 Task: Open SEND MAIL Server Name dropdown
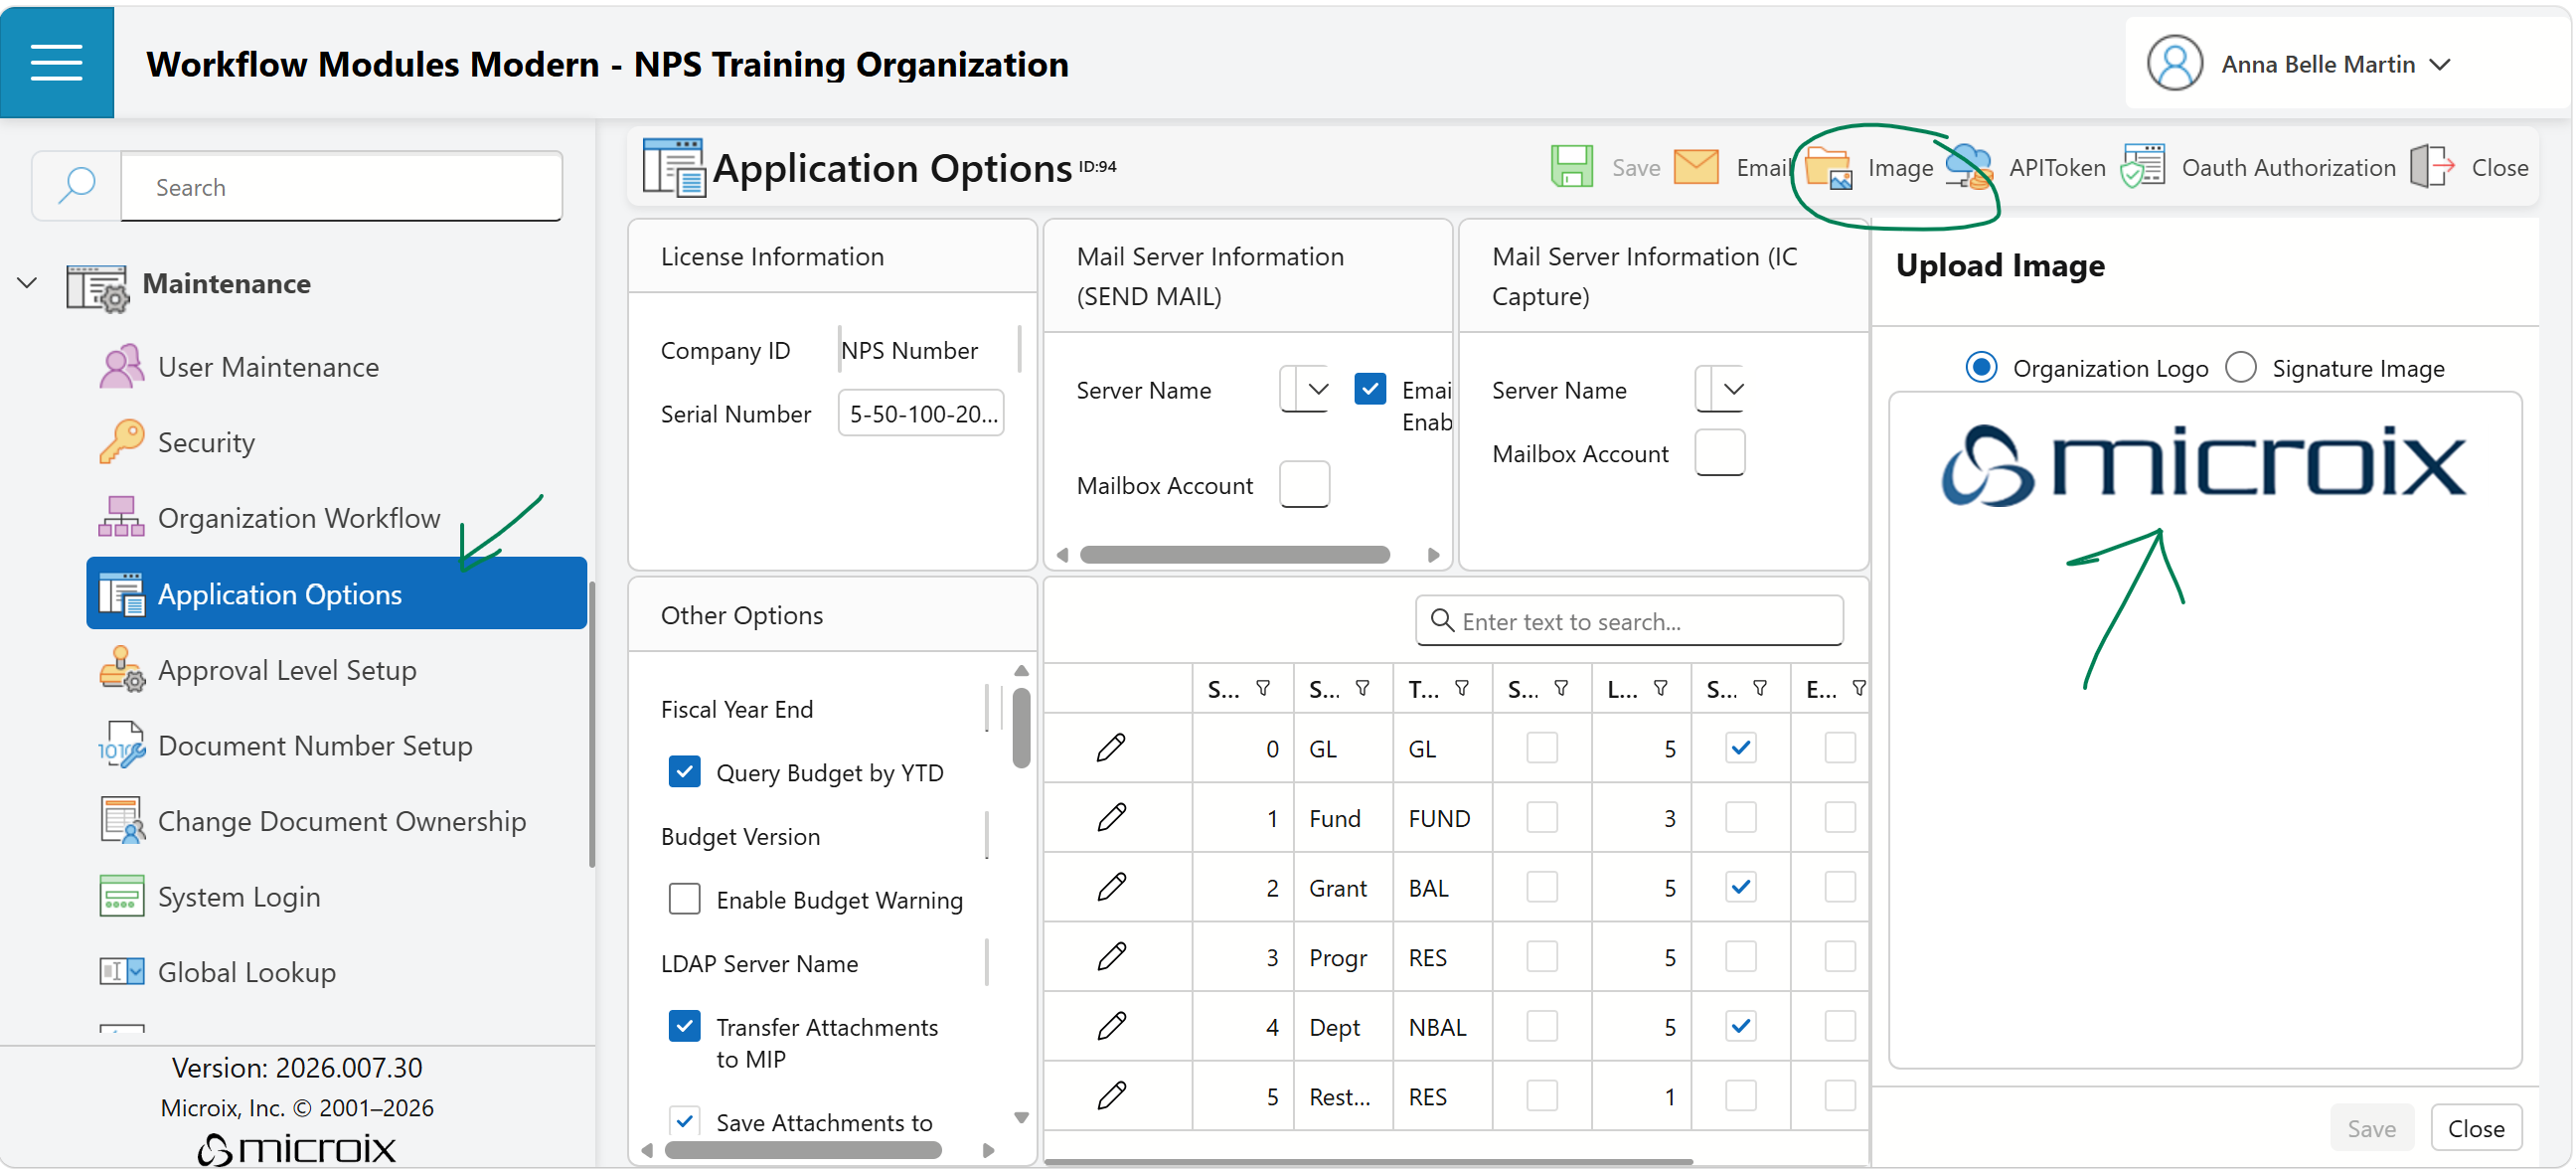coord(1318,389)
